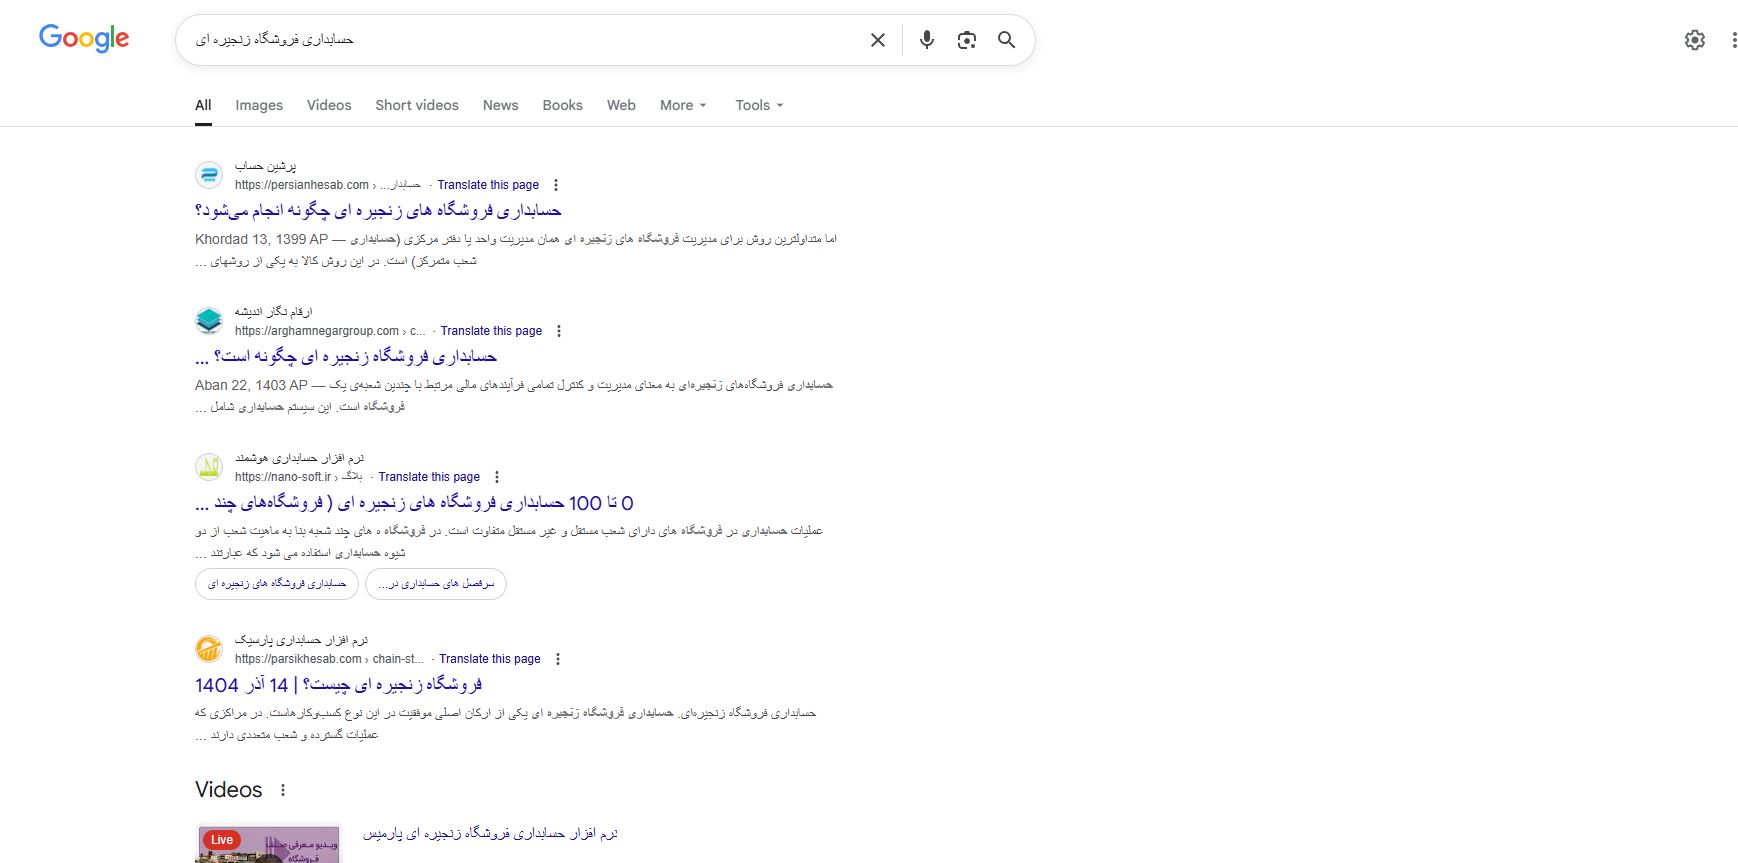Click the Google logo
Screen dimensions: 1738x863
pos(84,38)
